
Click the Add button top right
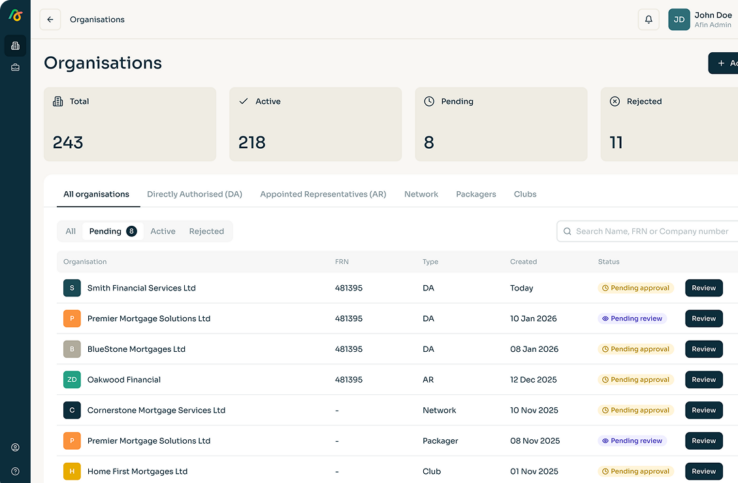[x=724, y=63]
